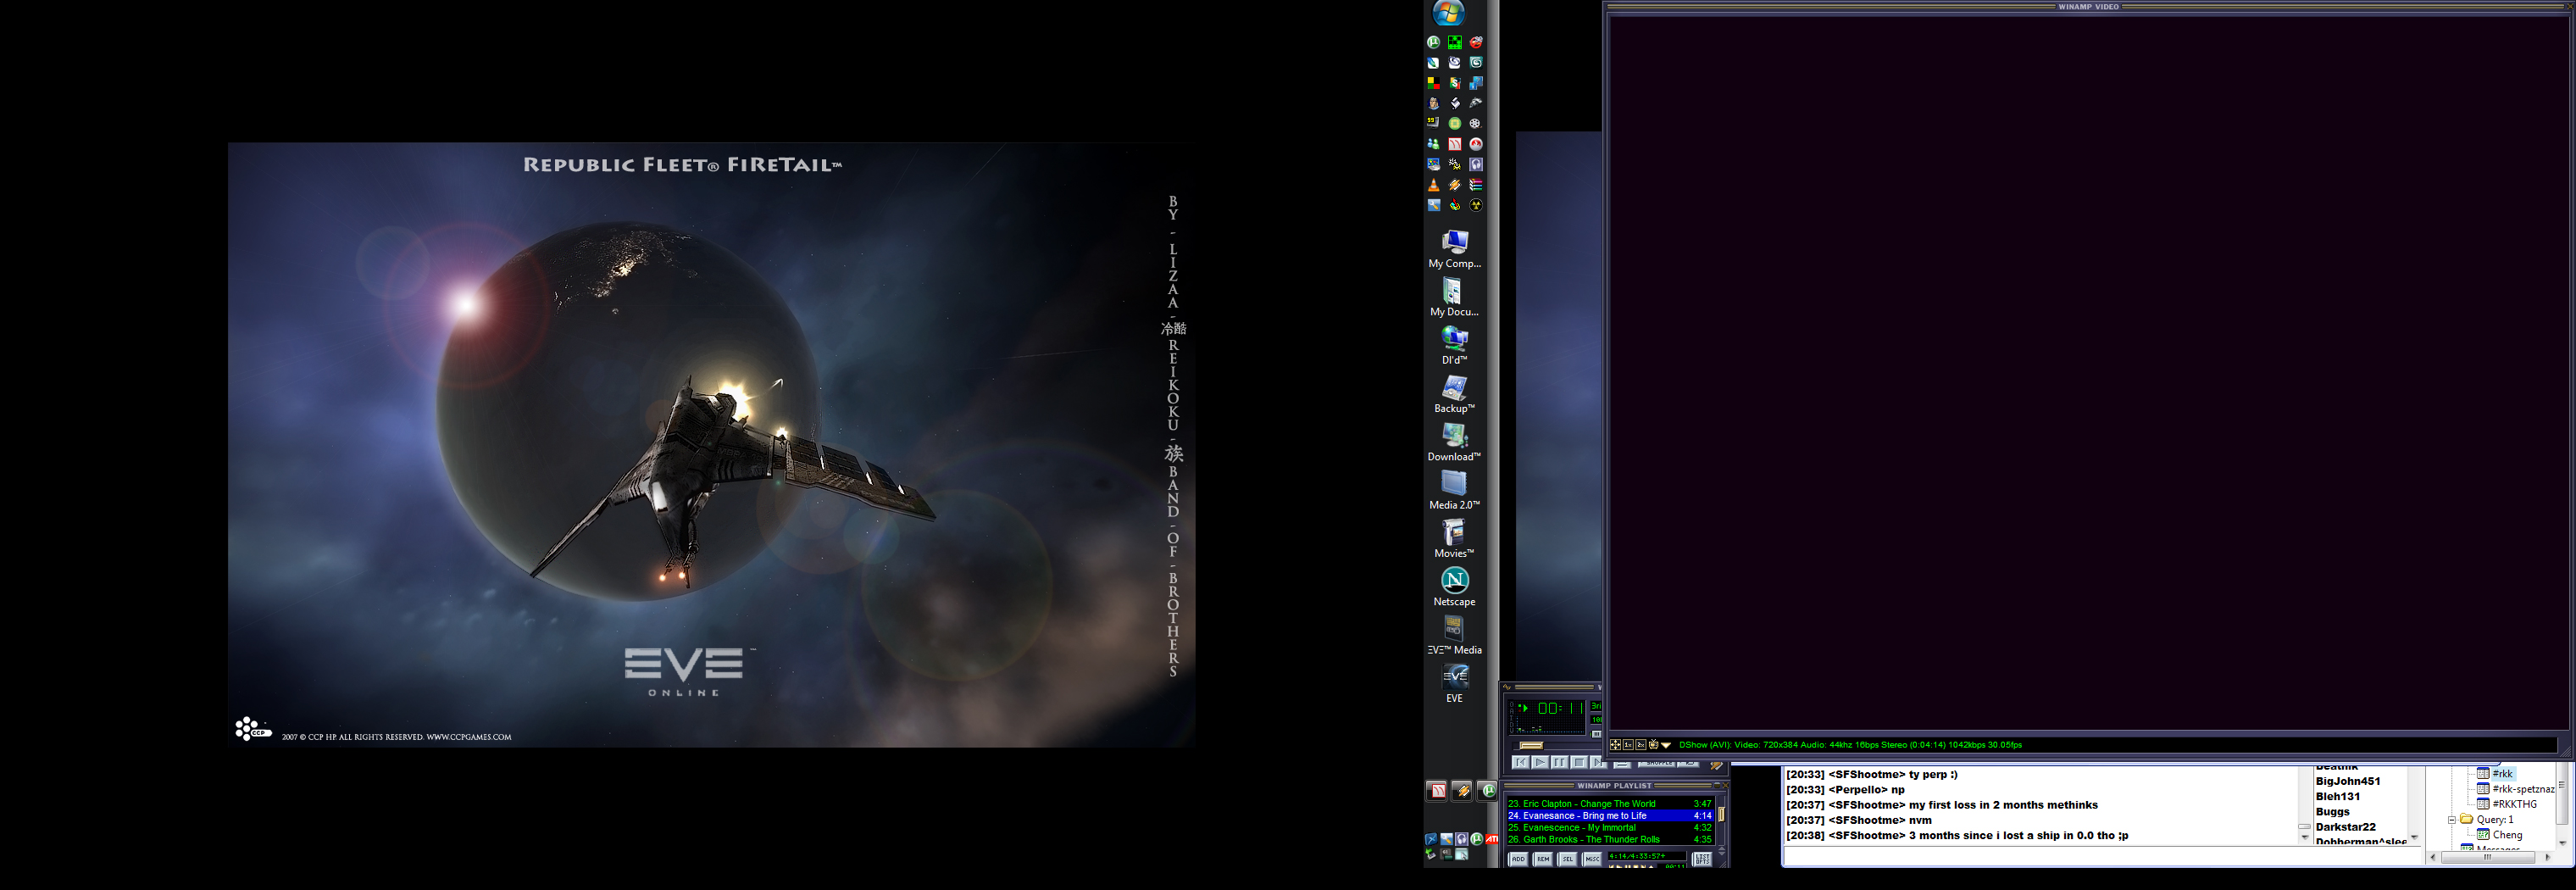Click the playlist SEL button
The image size is (2576, 890).
tap(1568, 859)
